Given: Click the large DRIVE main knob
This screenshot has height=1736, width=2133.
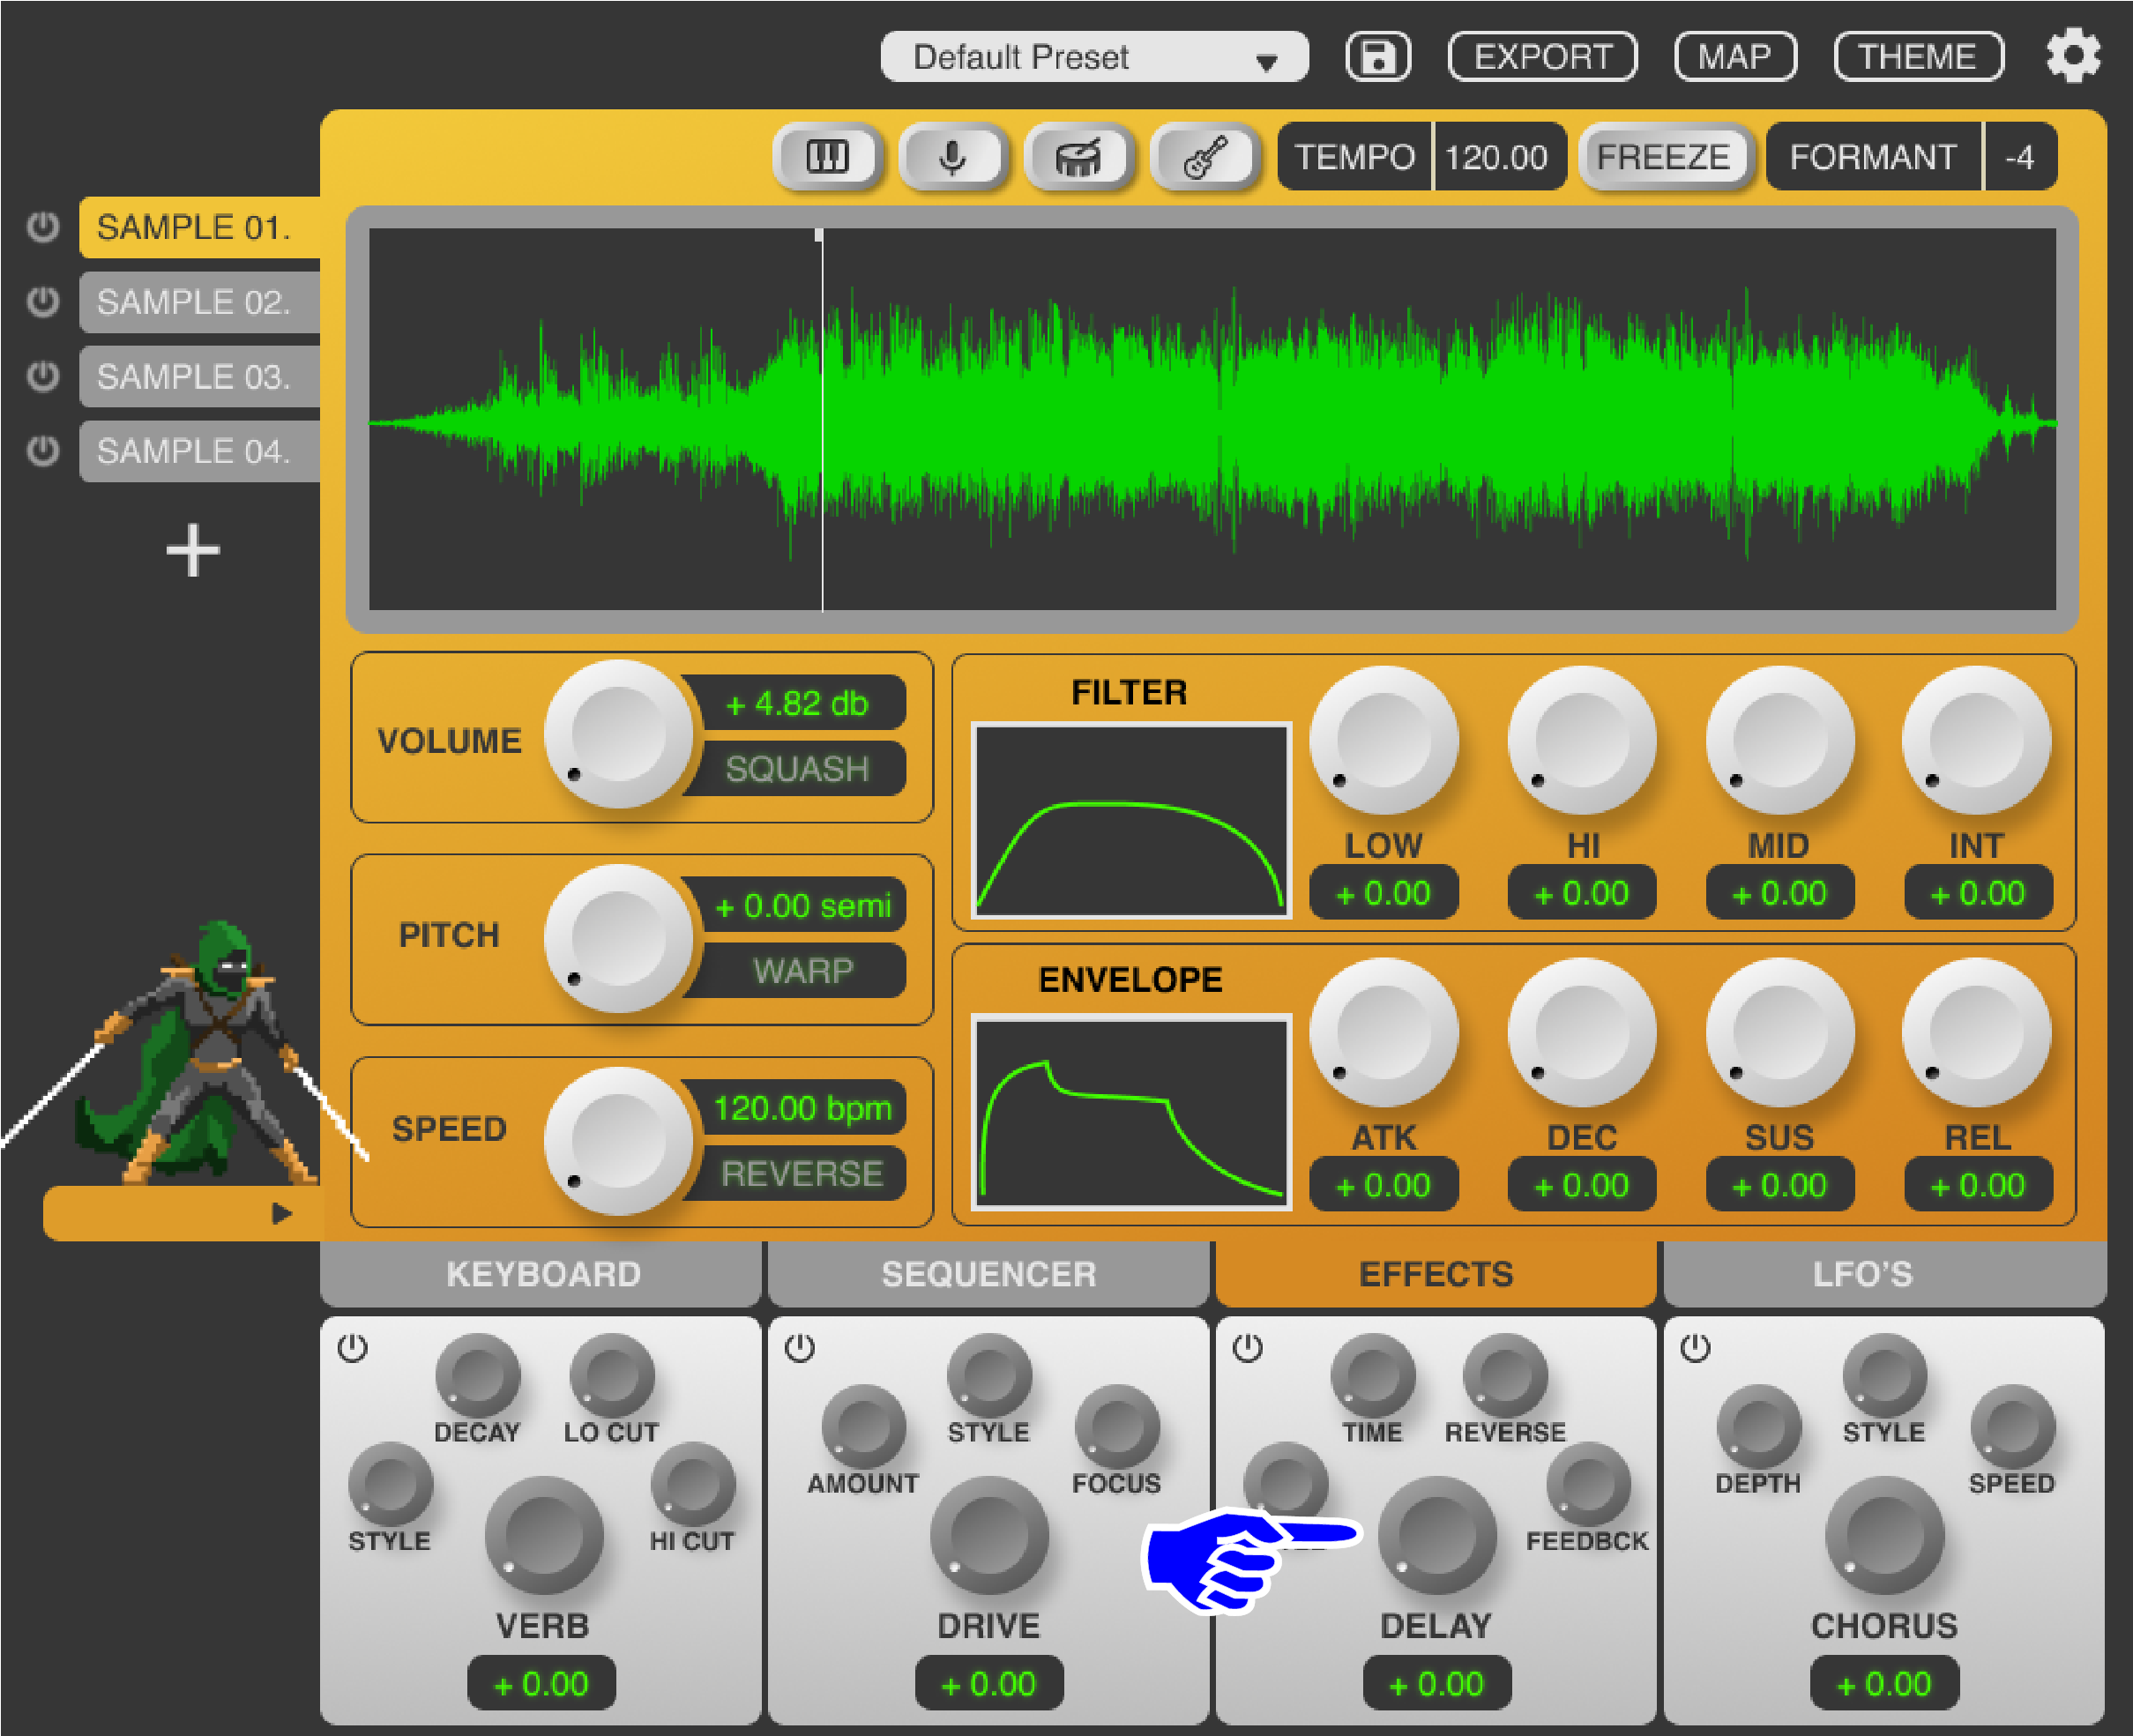Looking at the screenshot, I should point(989,1535).
